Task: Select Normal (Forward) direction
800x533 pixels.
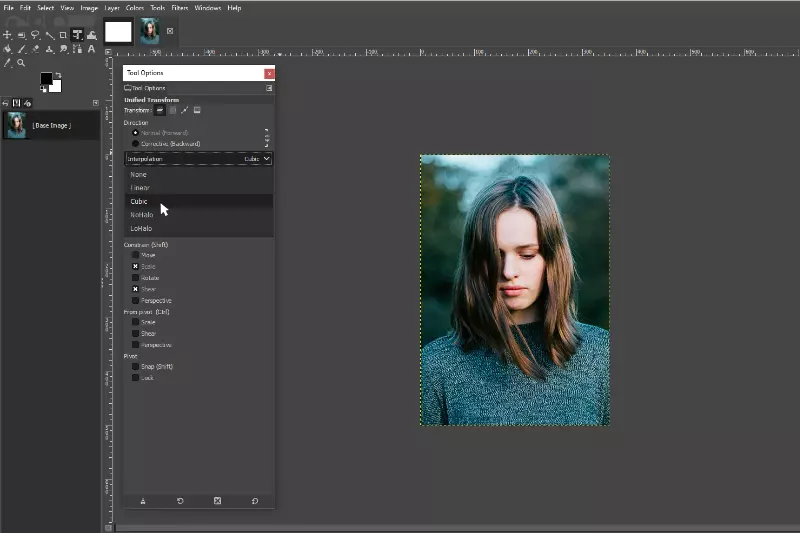Action: pos(160,133)
